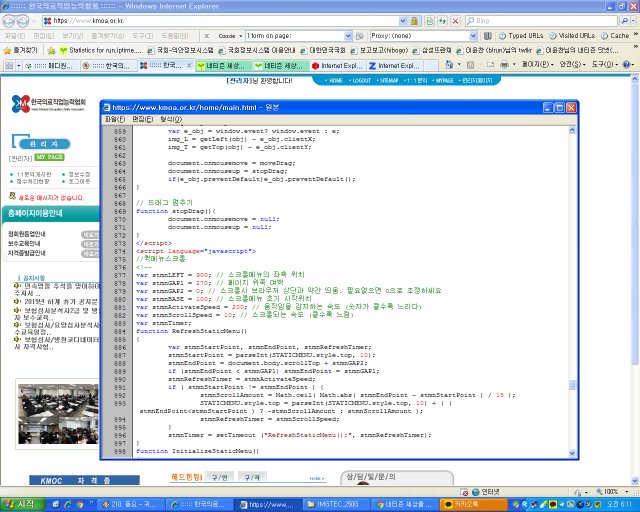Switch to first green 네티즌 세상 tab
Screen dimensions: 640x512
(222, 65)
